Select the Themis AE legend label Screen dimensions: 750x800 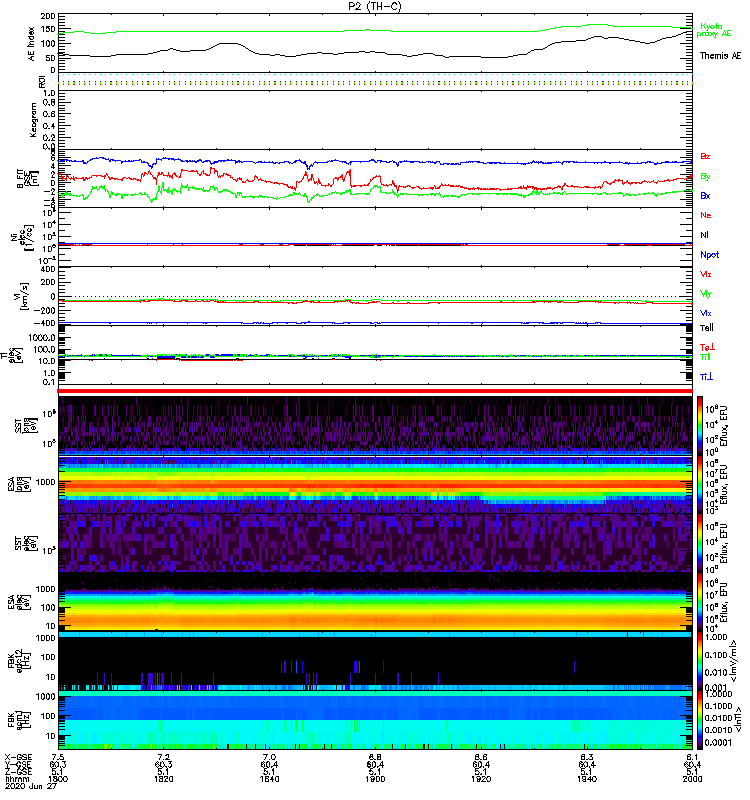(720, 56)
